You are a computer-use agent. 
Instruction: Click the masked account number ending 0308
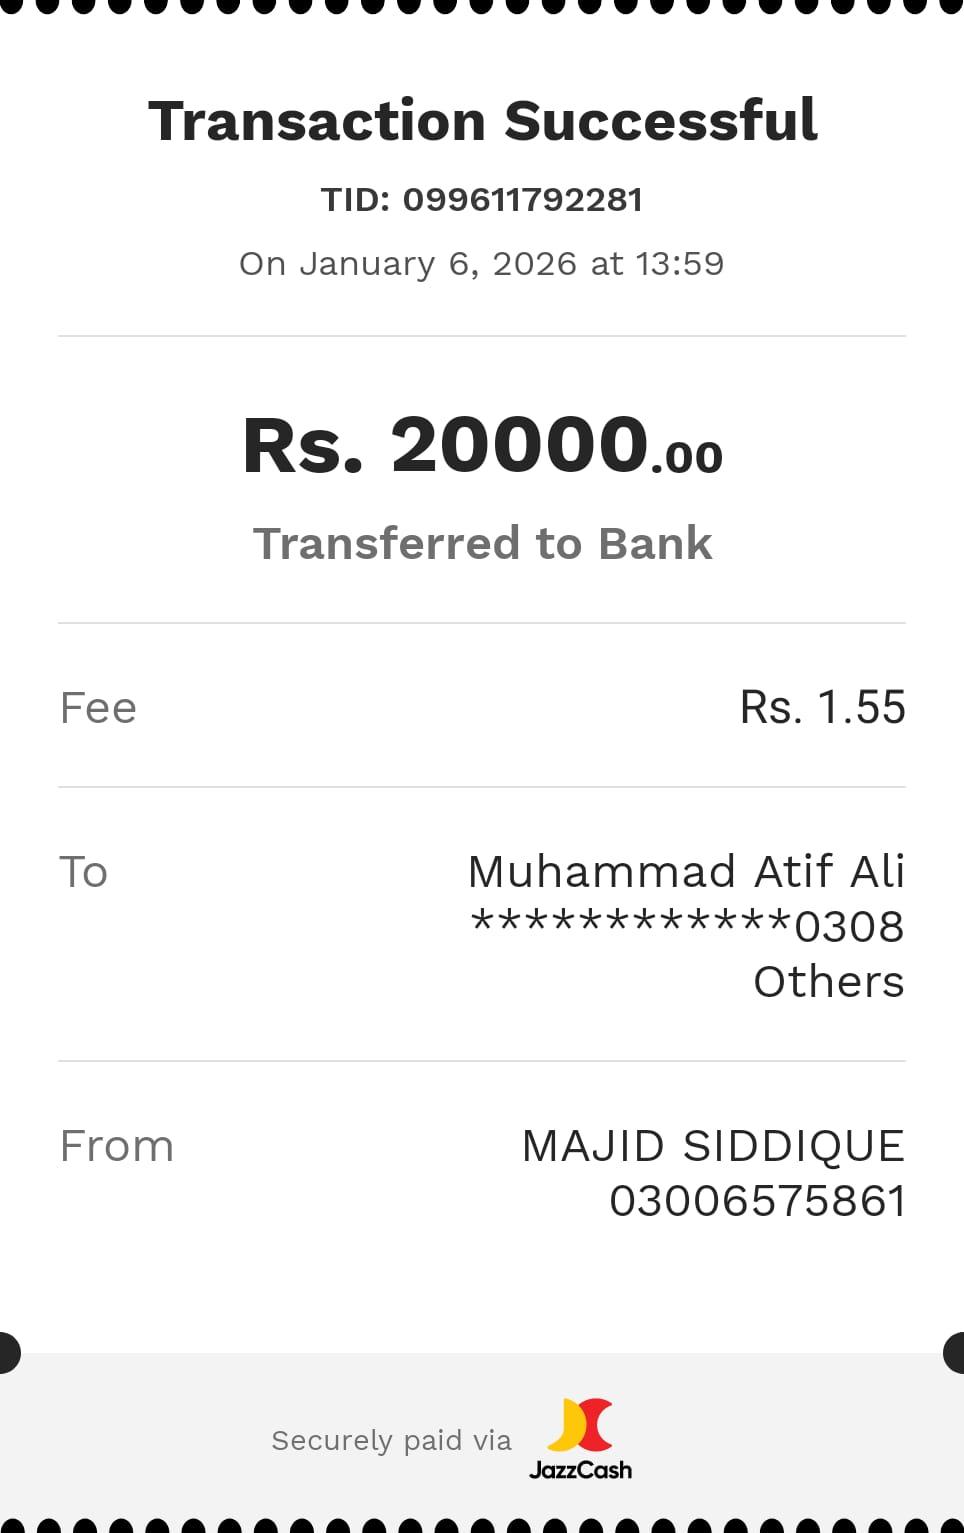click(x=686, y=926)
